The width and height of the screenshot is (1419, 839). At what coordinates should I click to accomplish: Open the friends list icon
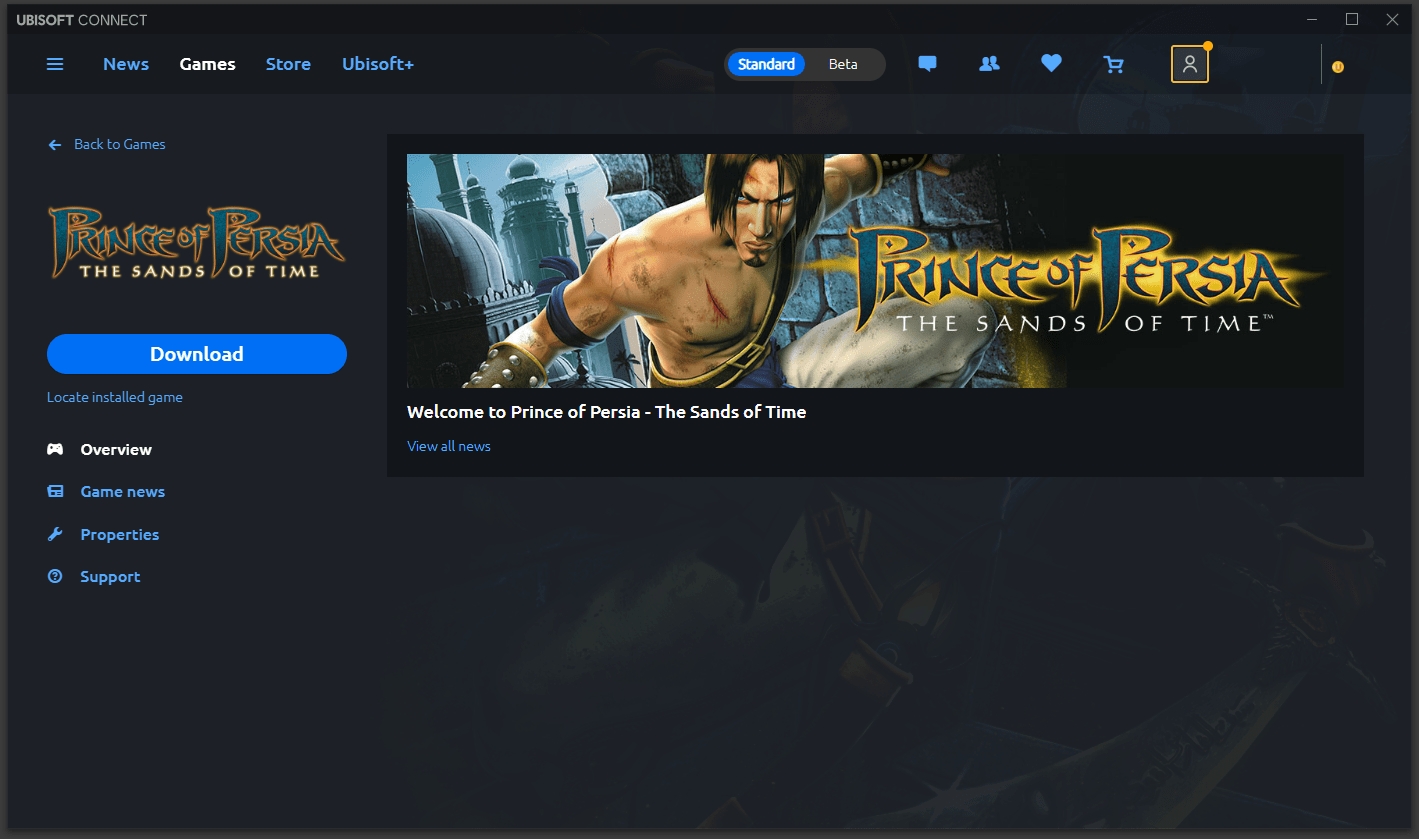989,64
